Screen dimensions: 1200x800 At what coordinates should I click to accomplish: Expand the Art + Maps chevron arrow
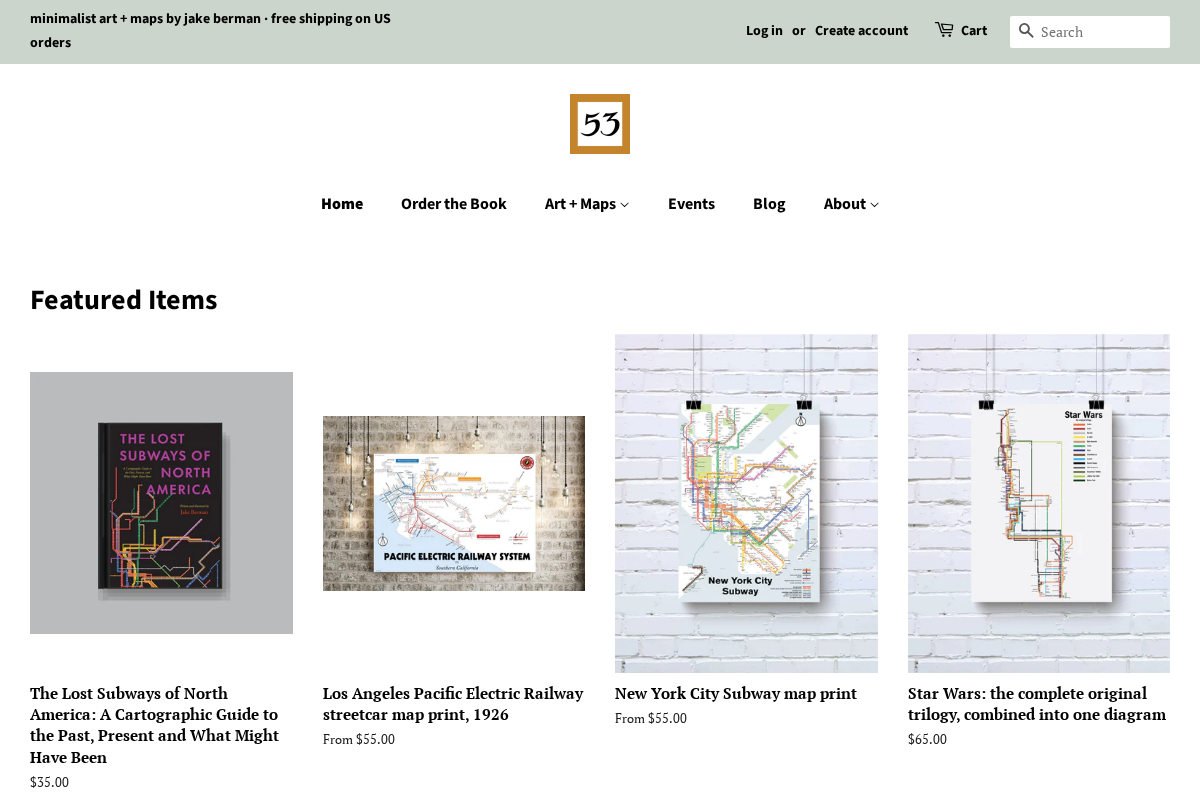(x=624, y=205)
